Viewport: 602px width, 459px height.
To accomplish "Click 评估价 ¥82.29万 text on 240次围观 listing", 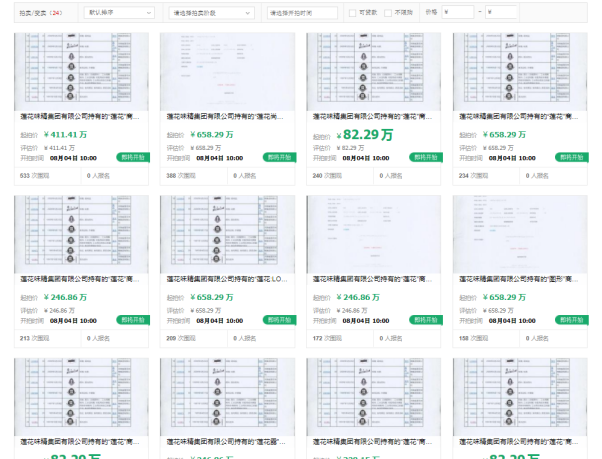I will coord(338,148).
